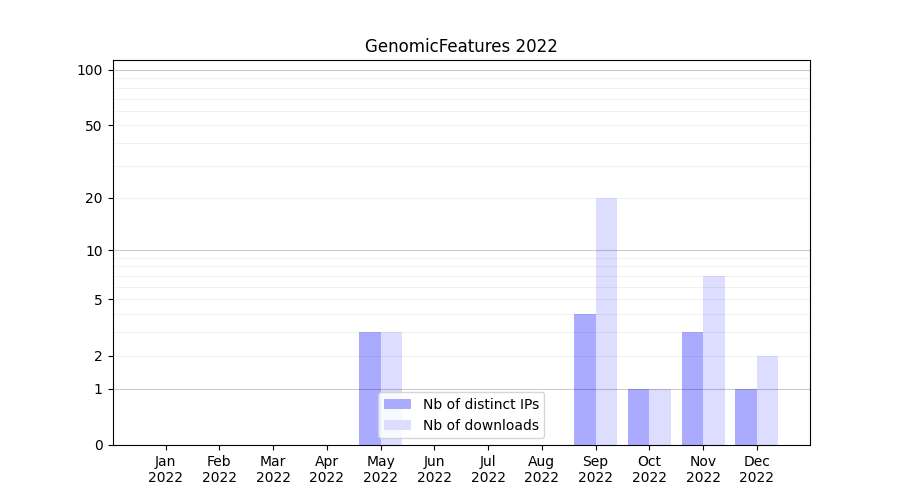Click the Dec 2022 downloads bar
Screen dimensions: 900x500
click(x=767, y=400)
